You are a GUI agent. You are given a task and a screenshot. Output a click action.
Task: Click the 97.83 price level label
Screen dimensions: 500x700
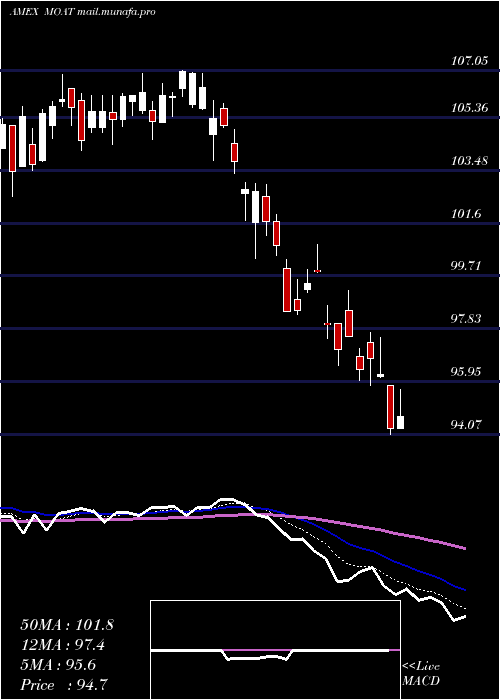pyautogui.click(x=467, y=318)
